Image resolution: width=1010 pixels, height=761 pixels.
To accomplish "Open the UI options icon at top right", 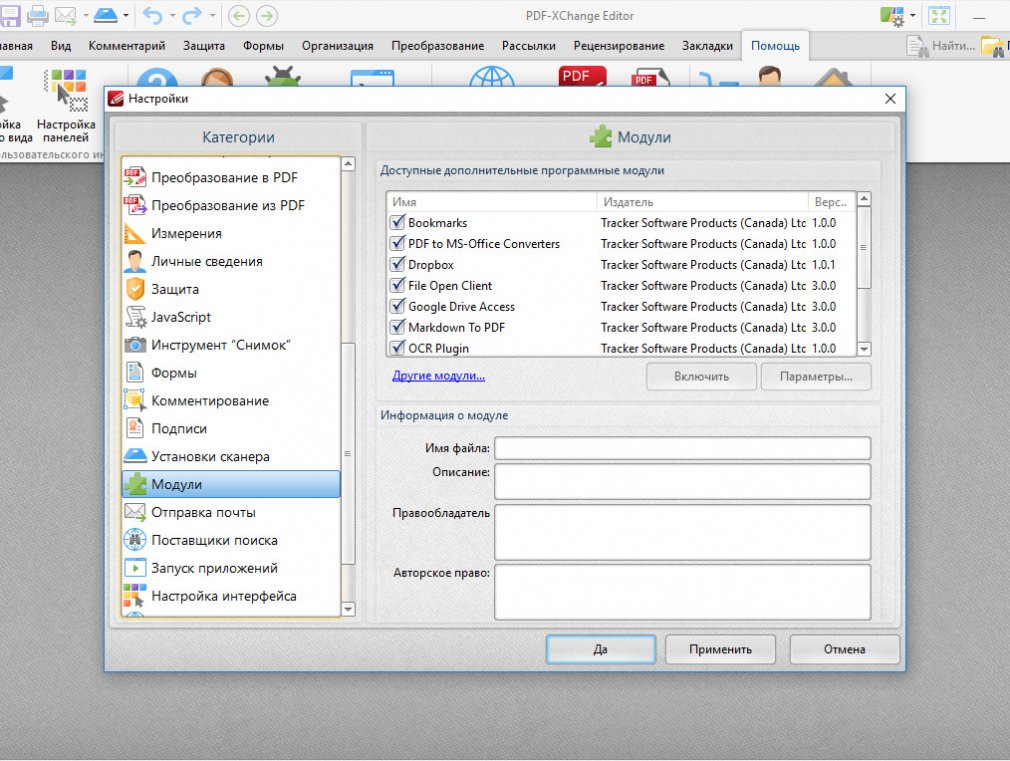I will click(892, 15).
